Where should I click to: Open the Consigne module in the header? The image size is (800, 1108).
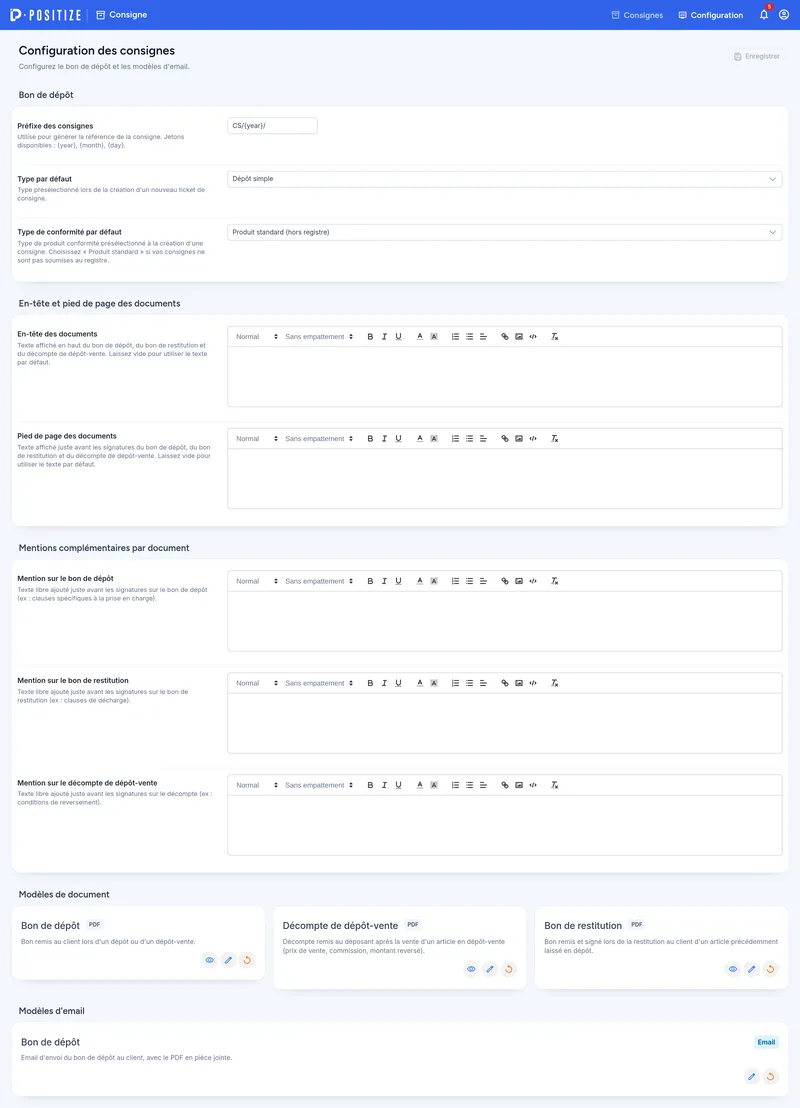[122, 14]
